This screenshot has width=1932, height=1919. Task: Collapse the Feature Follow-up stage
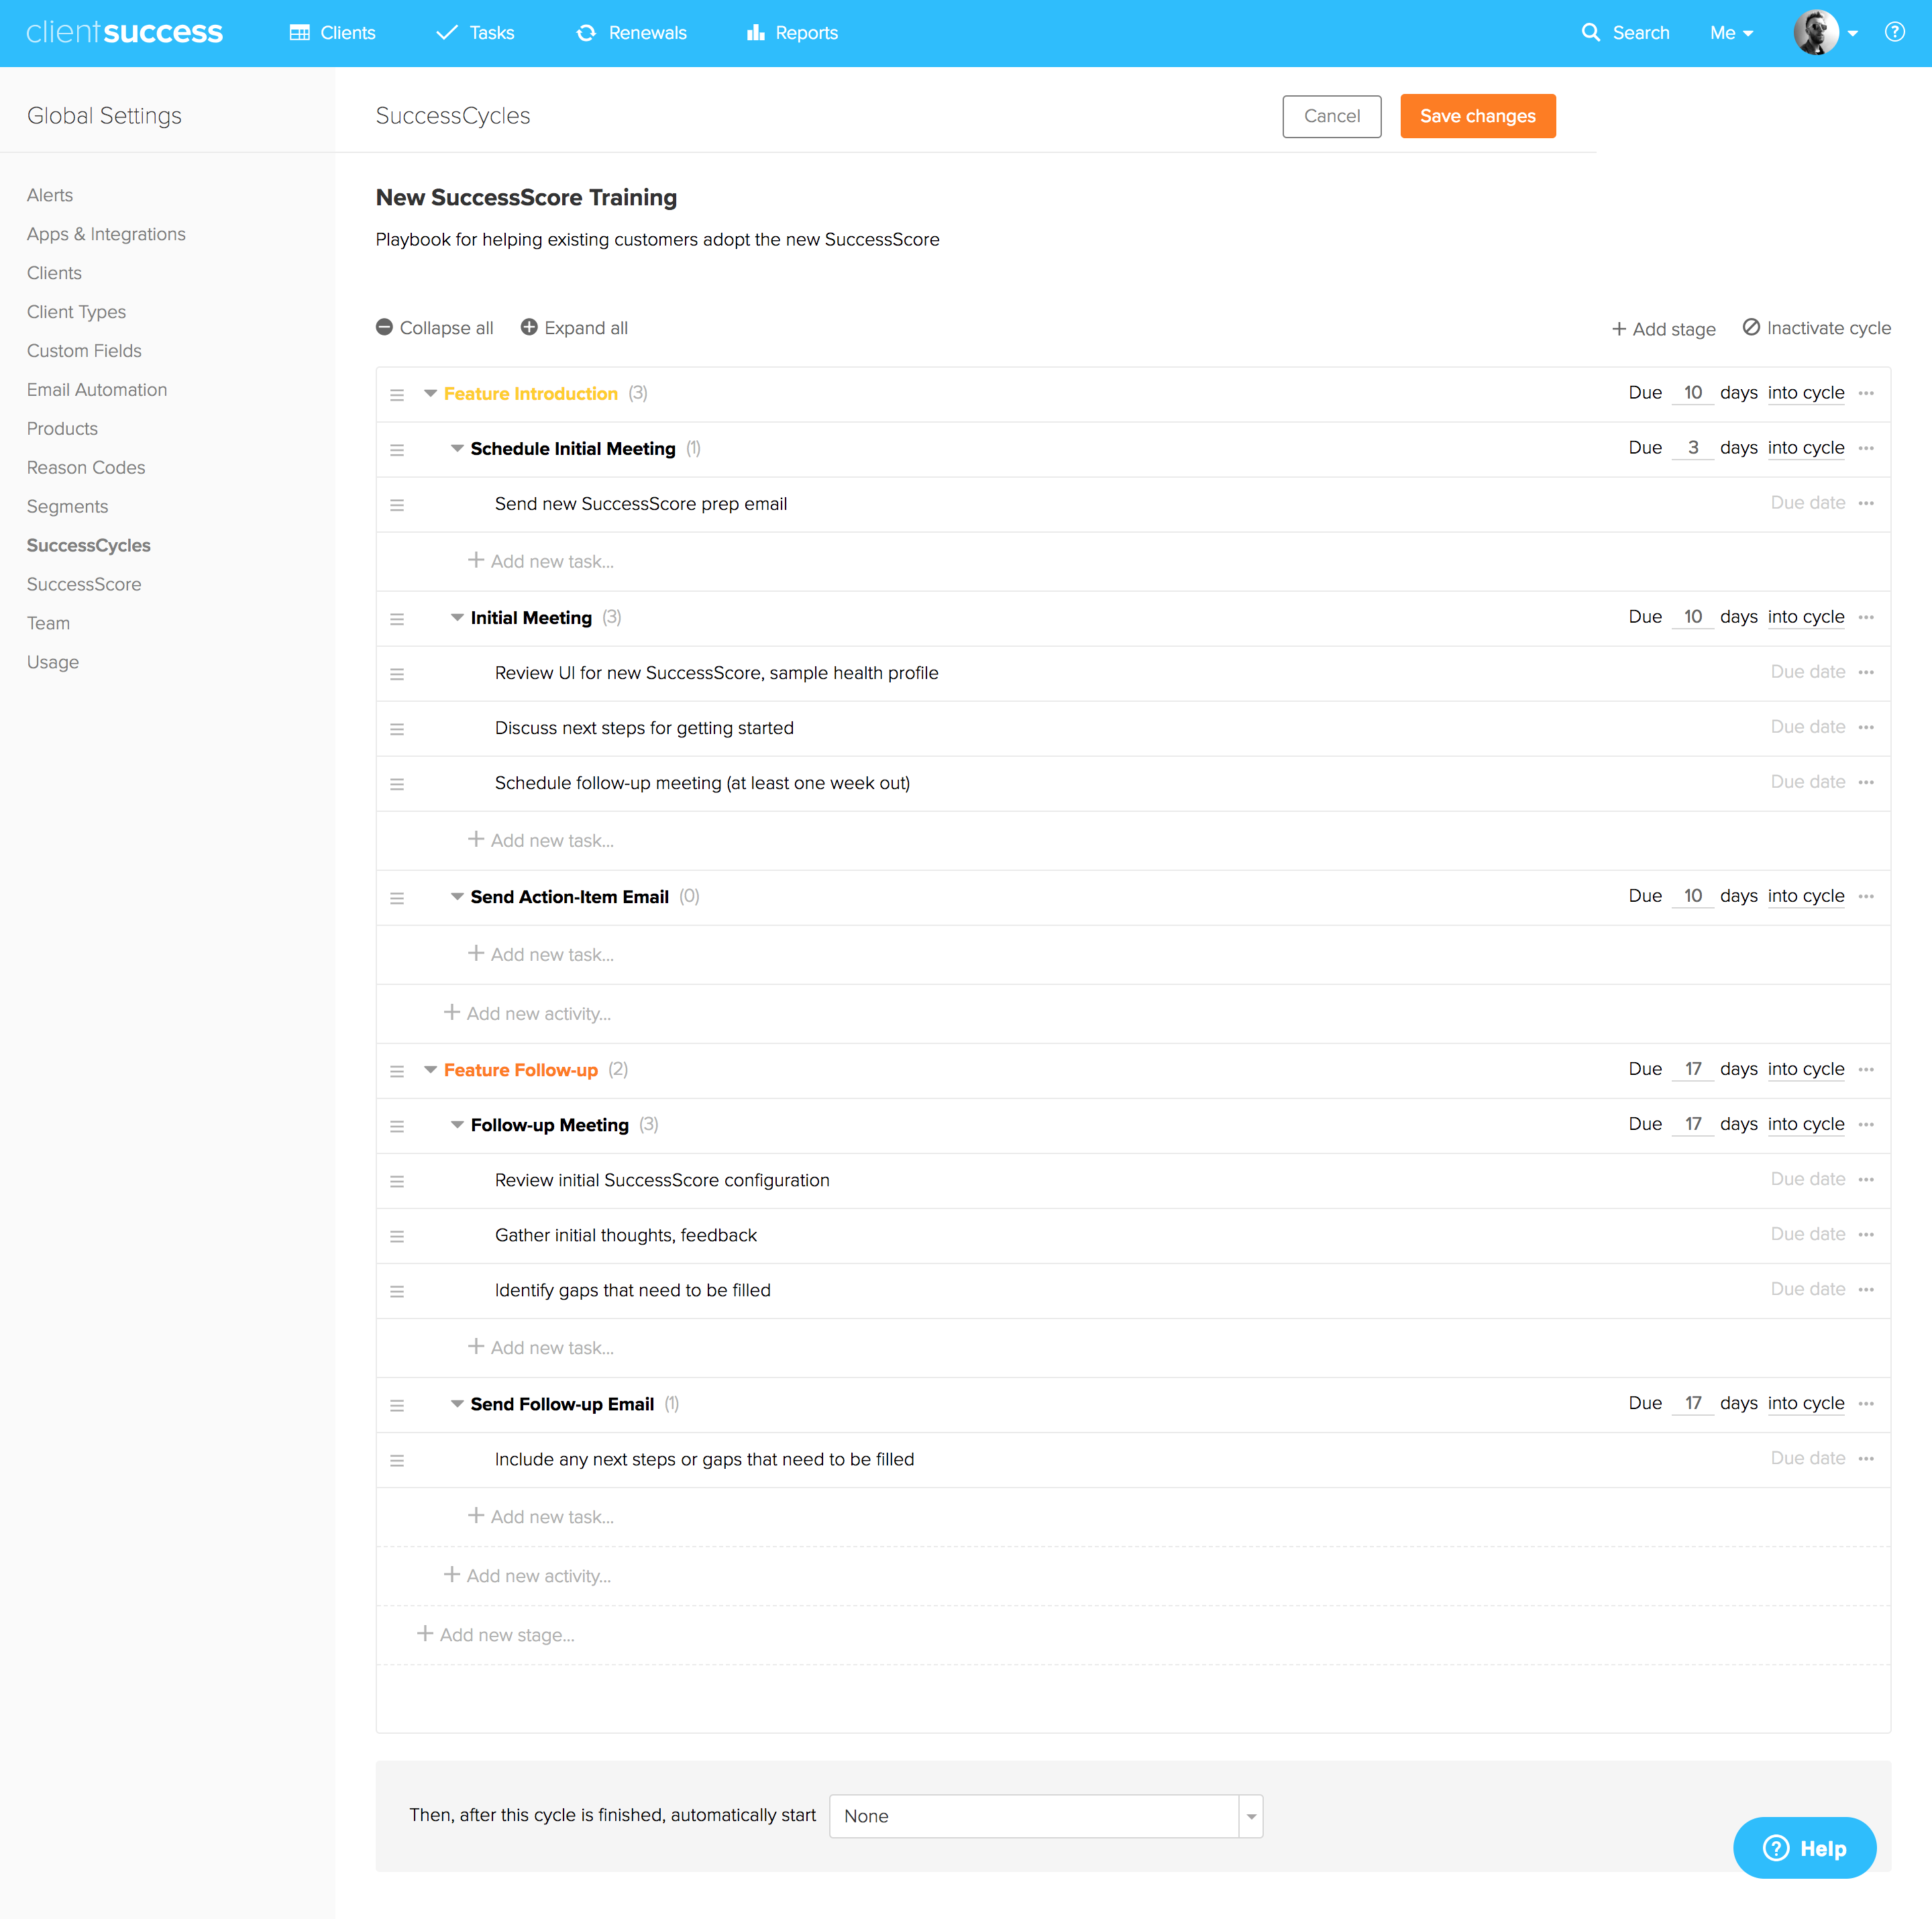(x=430, y=1069)
